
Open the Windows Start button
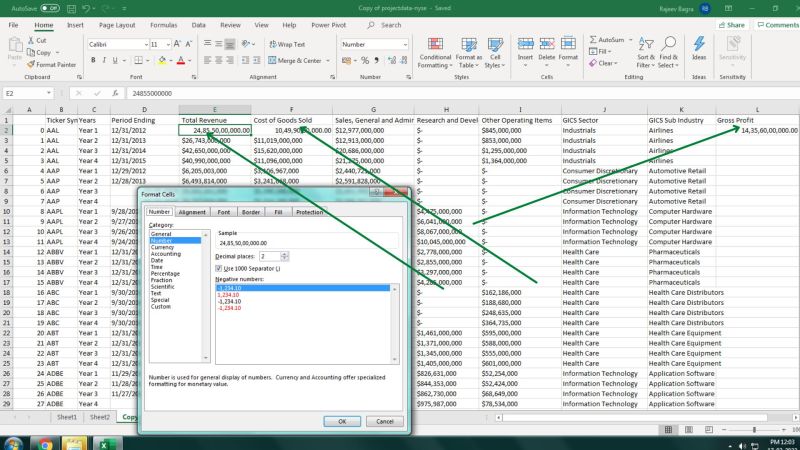(13, 444)
